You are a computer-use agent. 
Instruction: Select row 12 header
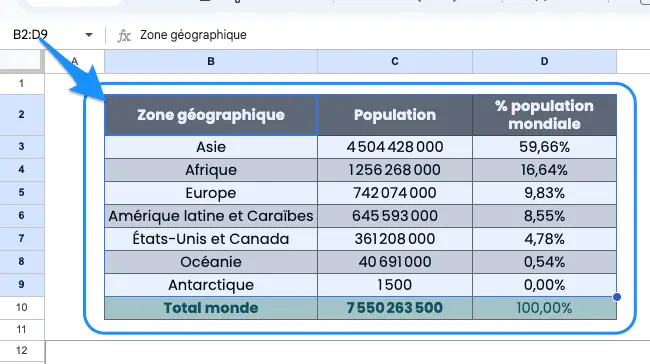pos(22,351)
